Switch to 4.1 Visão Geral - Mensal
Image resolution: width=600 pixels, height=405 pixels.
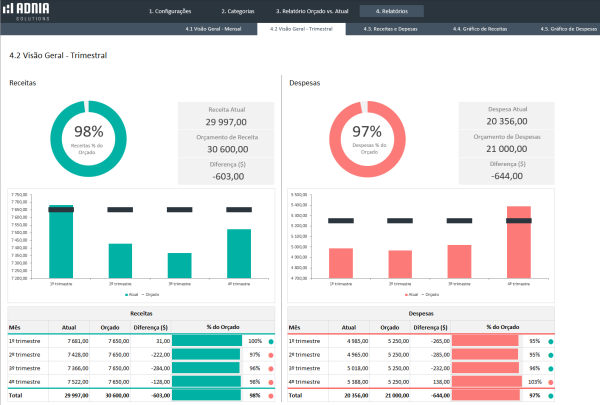pyautogui.click(x=212, y=30)
